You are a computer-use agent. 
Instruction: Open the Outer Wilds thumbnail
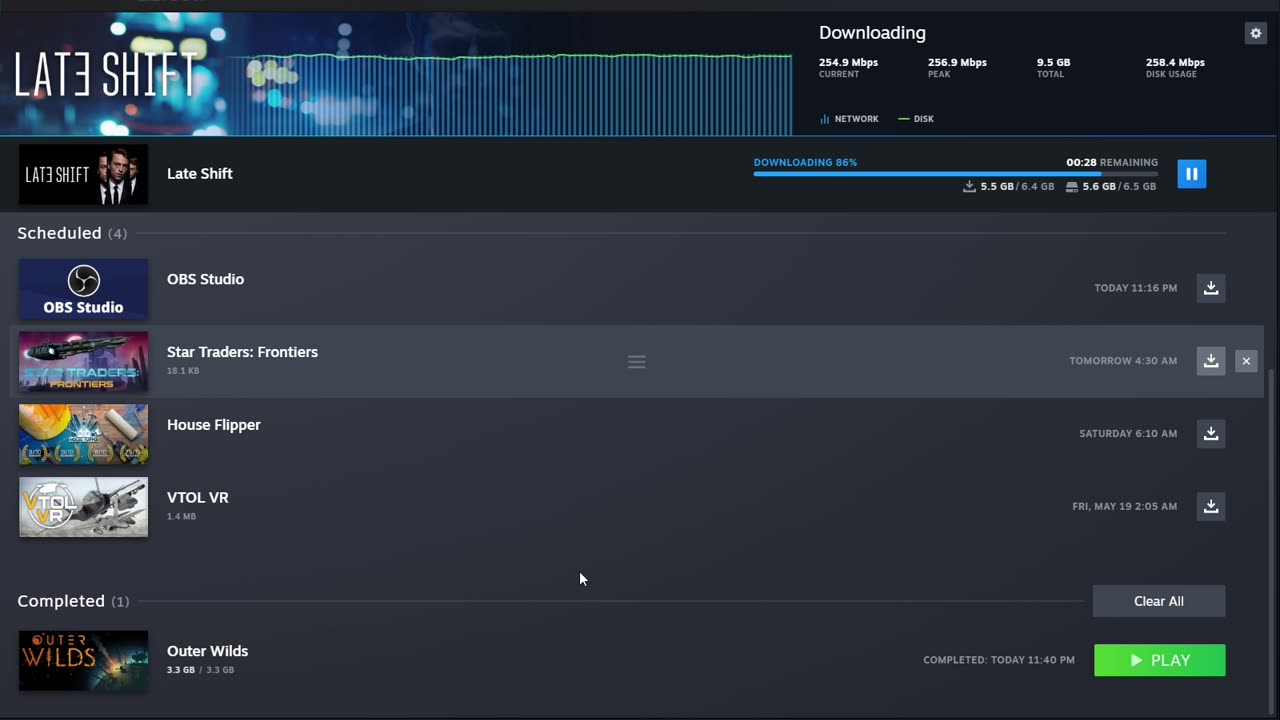83,661
